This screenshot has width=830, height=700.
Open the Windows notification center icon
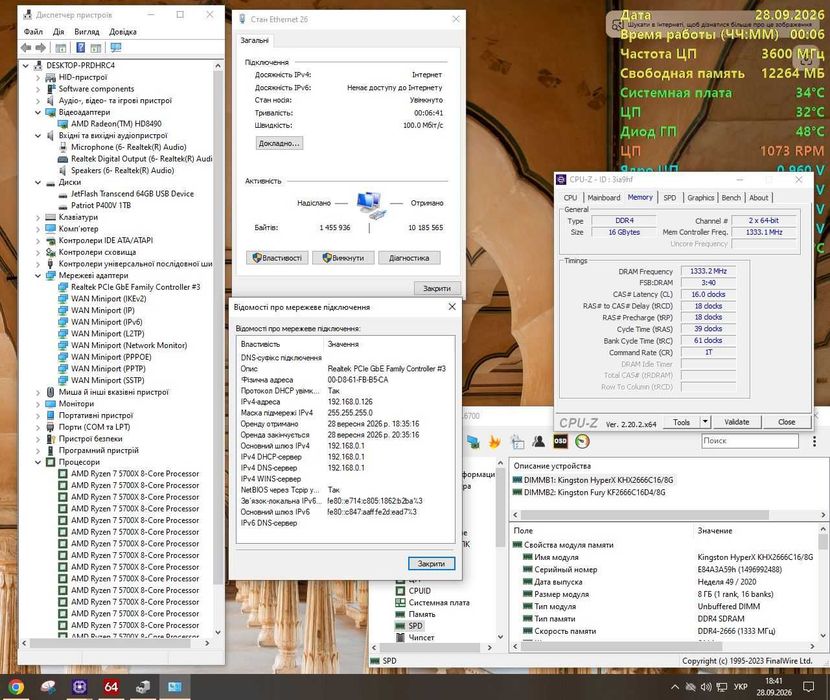[808, 687]
